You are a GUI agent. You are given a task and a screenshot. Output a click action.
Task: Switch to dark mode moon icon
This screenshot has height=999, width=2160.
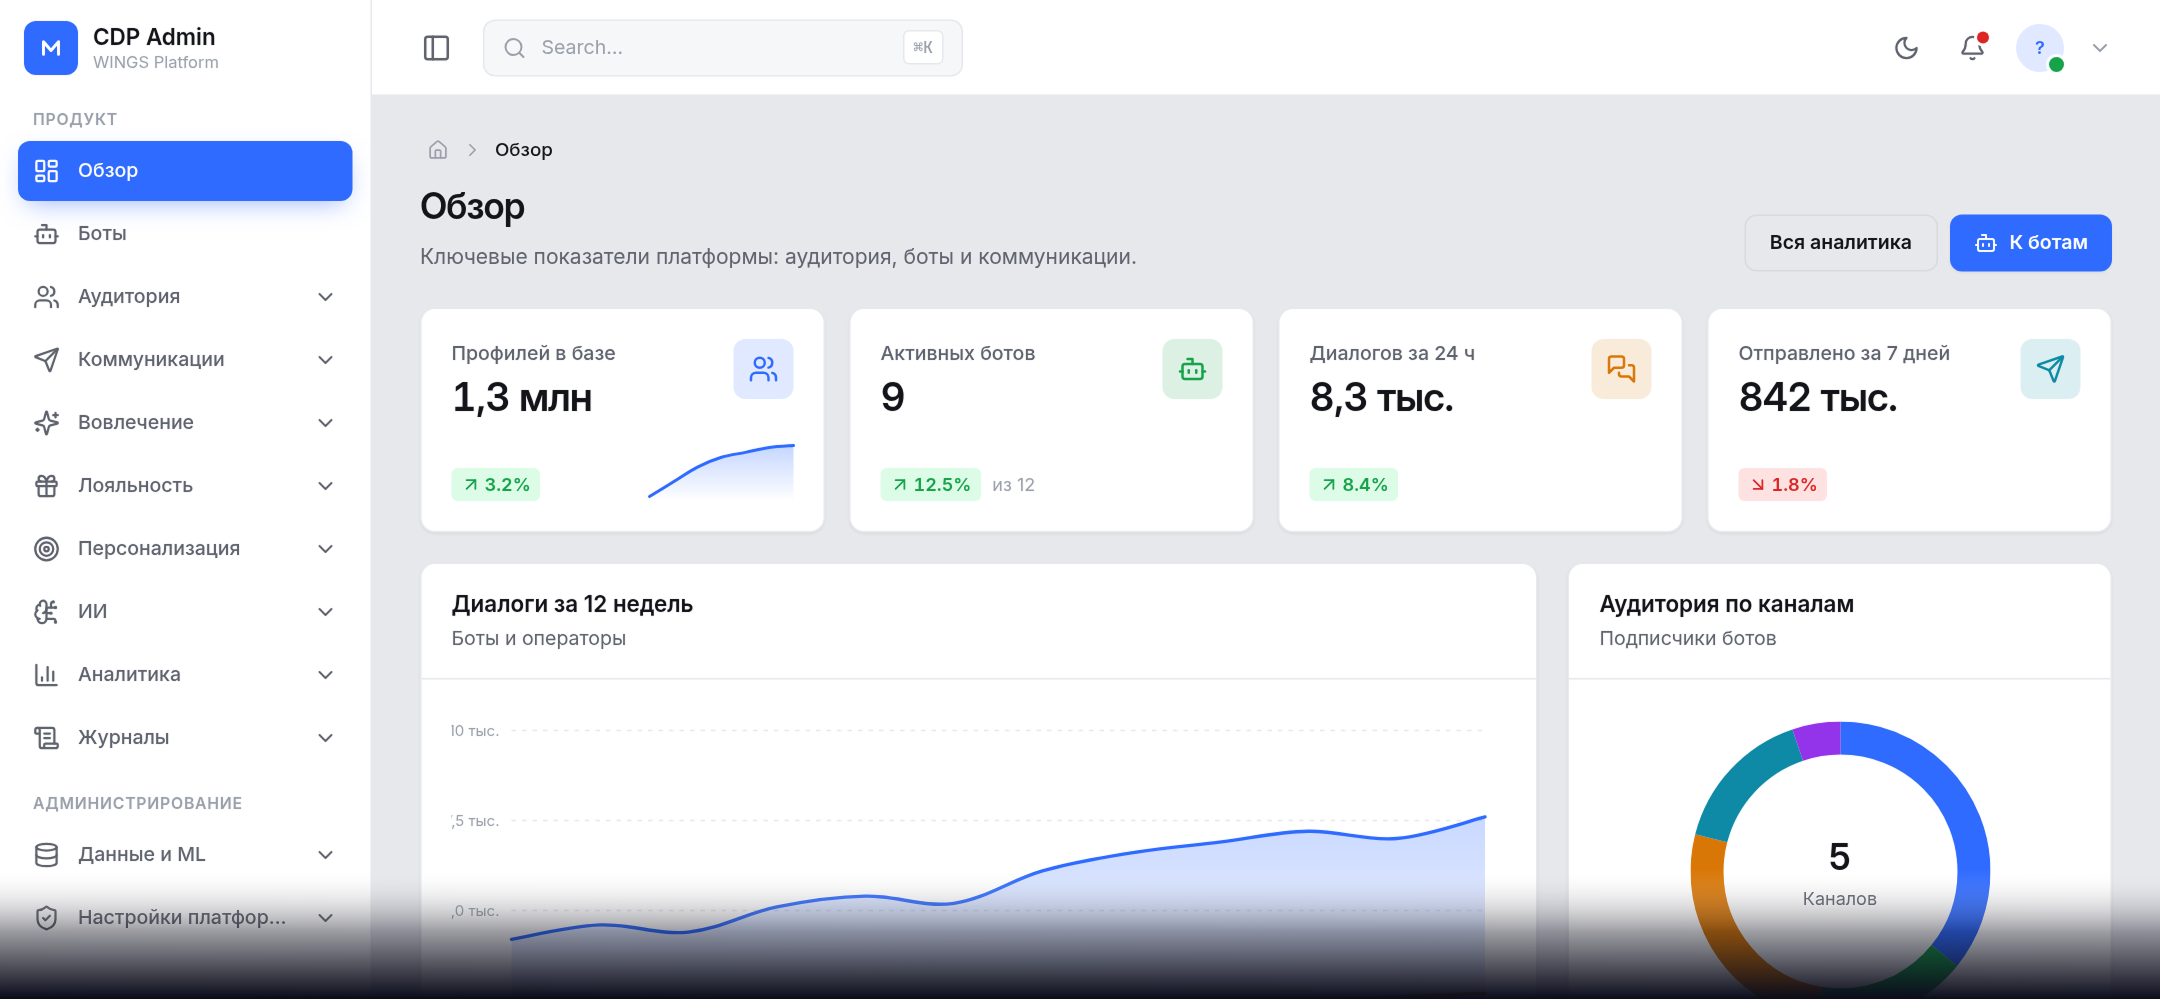[1906, 48]
